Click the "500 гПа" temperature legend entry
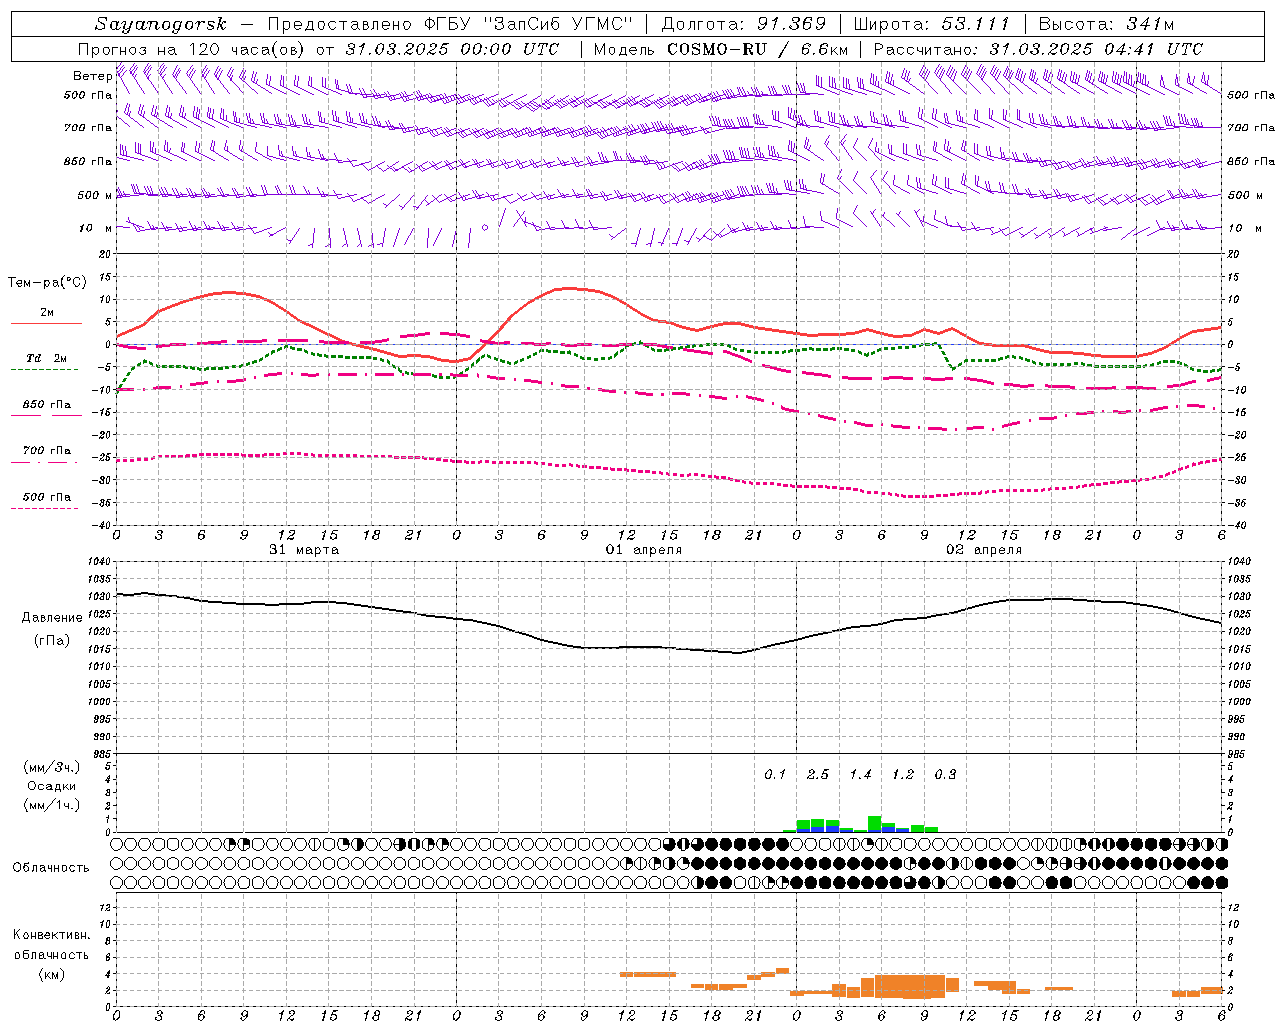The width and height of the screenshot is (1280, 1024). (46, 497)
